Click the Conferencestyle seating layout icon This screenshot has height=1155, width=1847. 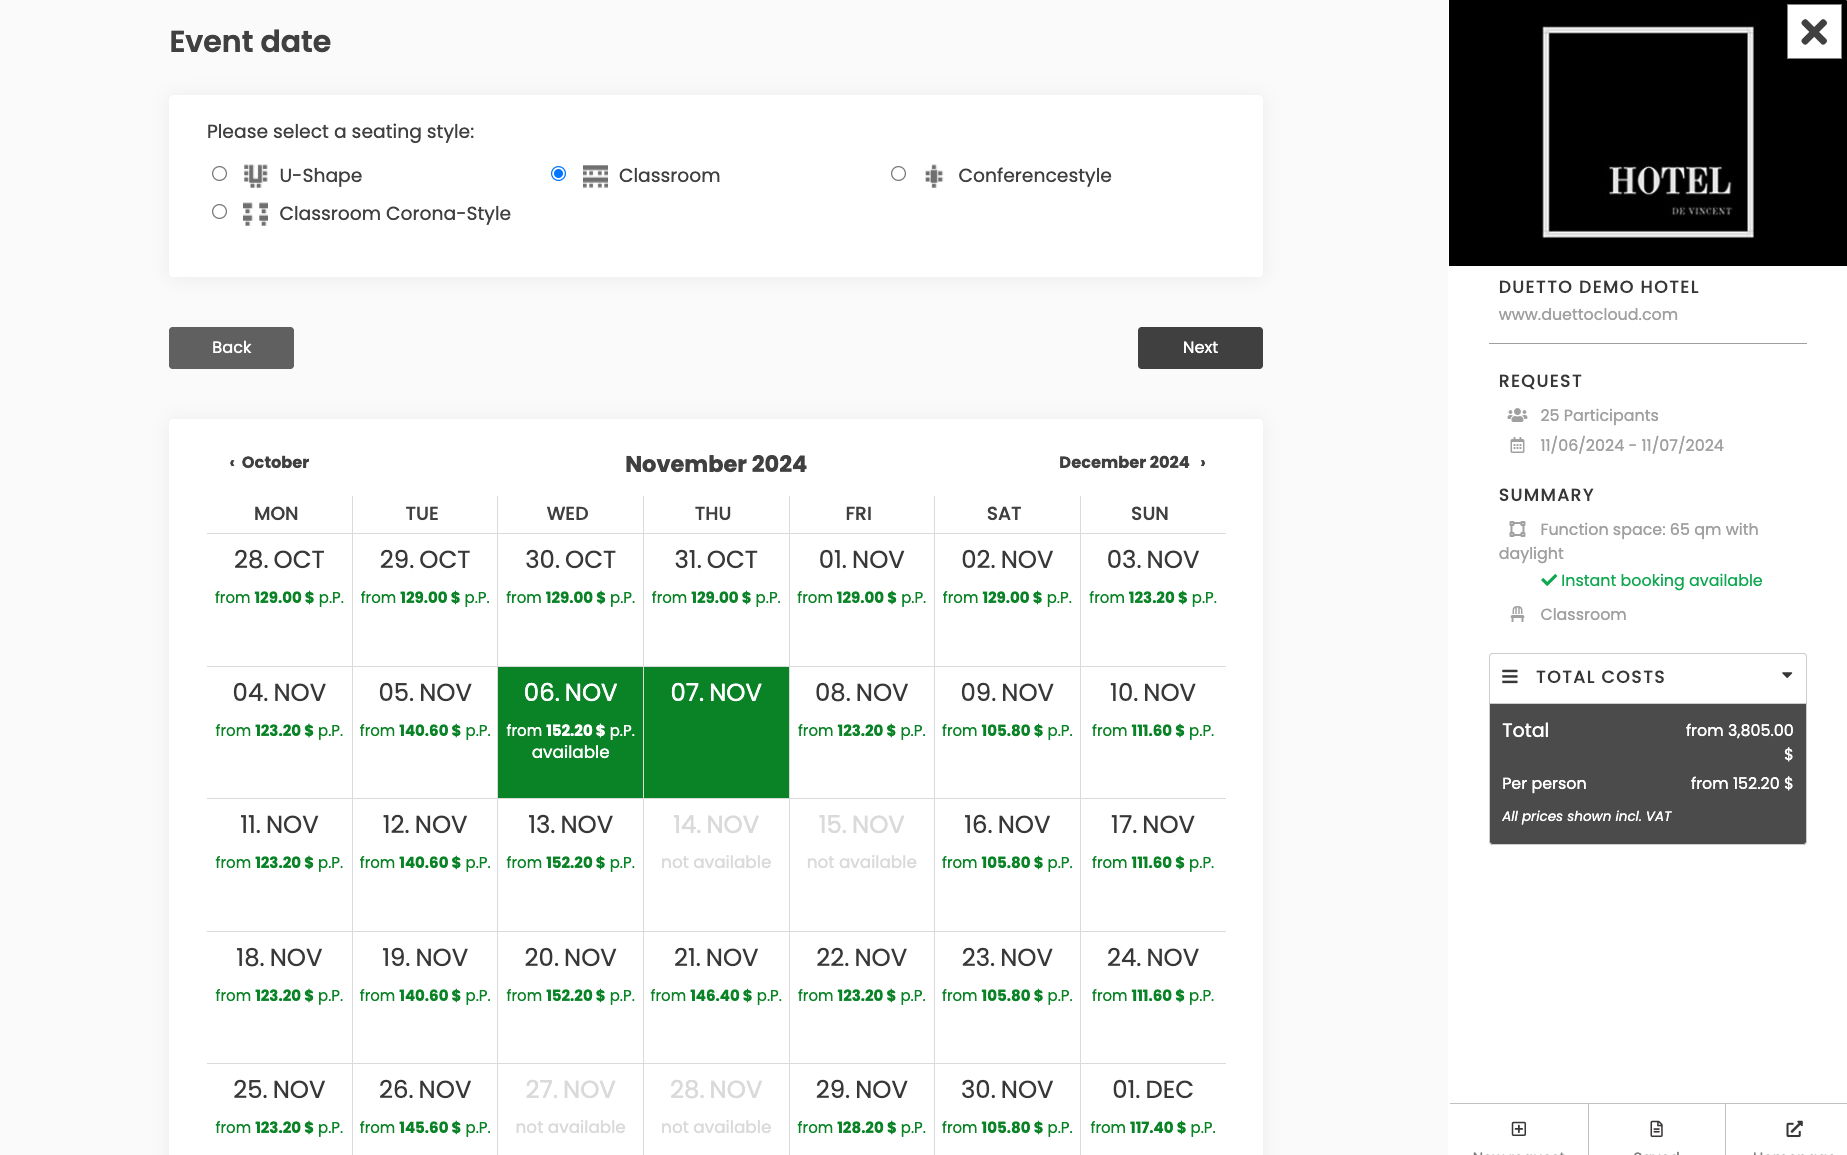click(x=934, y=176)
